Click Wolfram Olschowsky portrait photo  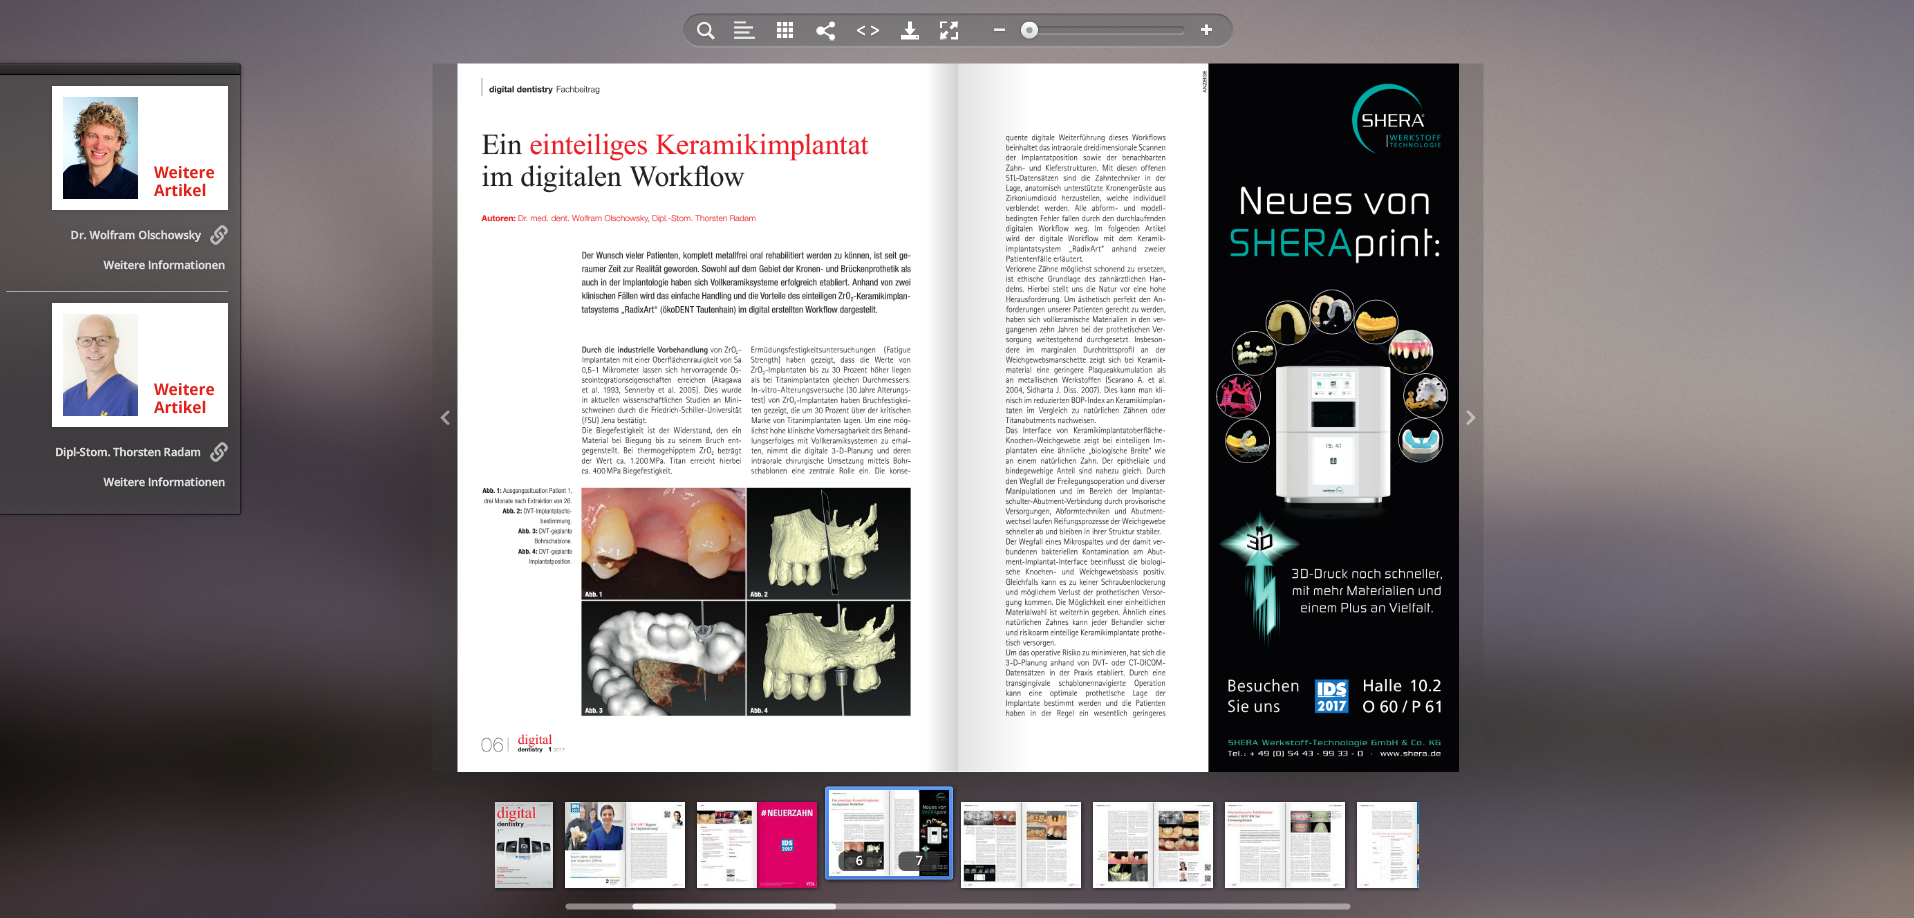pyautogui.click(x=100, y=148)
